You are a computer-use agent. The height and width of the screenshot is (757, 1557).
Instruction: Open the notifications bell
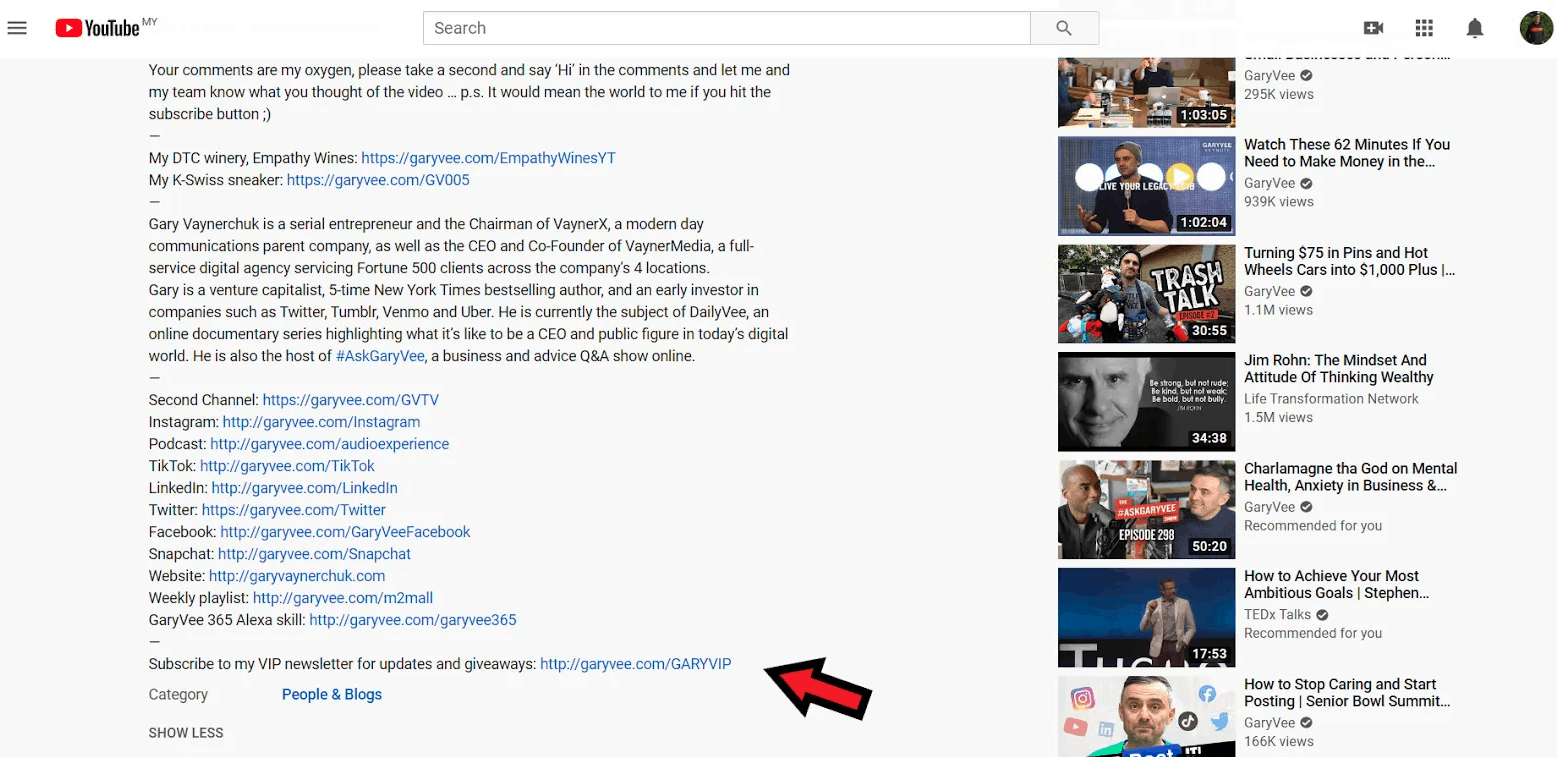[1475, 28]
